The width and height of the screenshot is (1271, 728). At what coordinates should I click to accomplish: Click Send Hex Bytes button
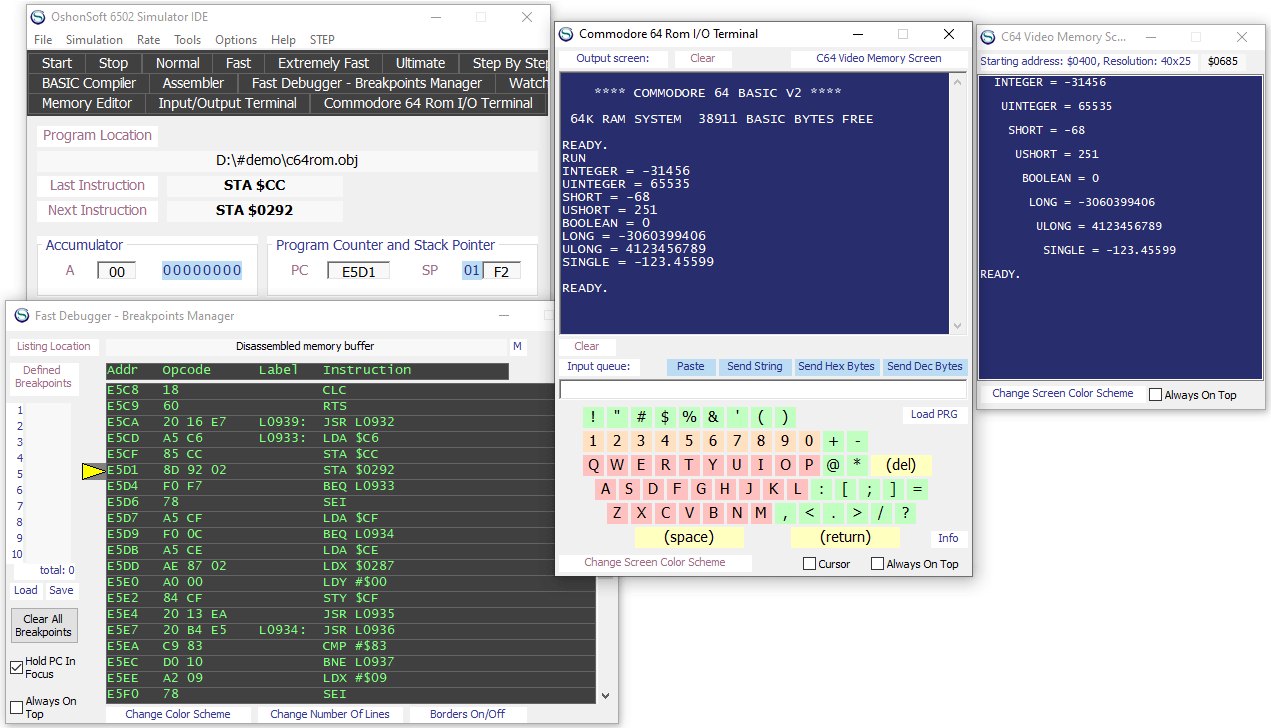click(x=836, y=367)
